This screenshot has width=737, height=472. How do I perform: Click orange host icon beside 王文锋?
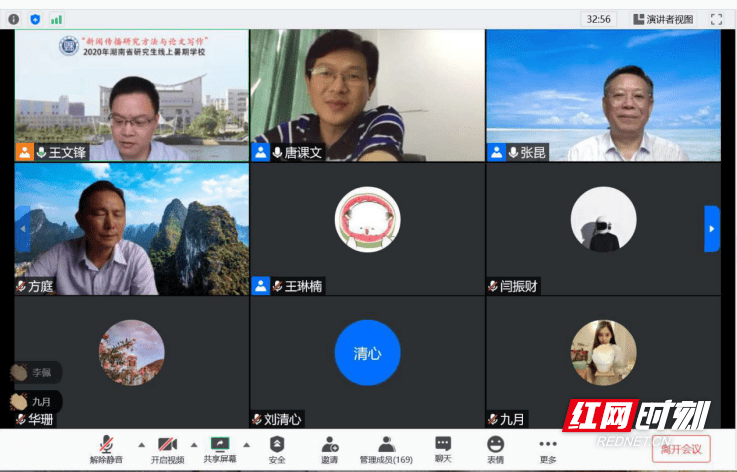[24, 152]
